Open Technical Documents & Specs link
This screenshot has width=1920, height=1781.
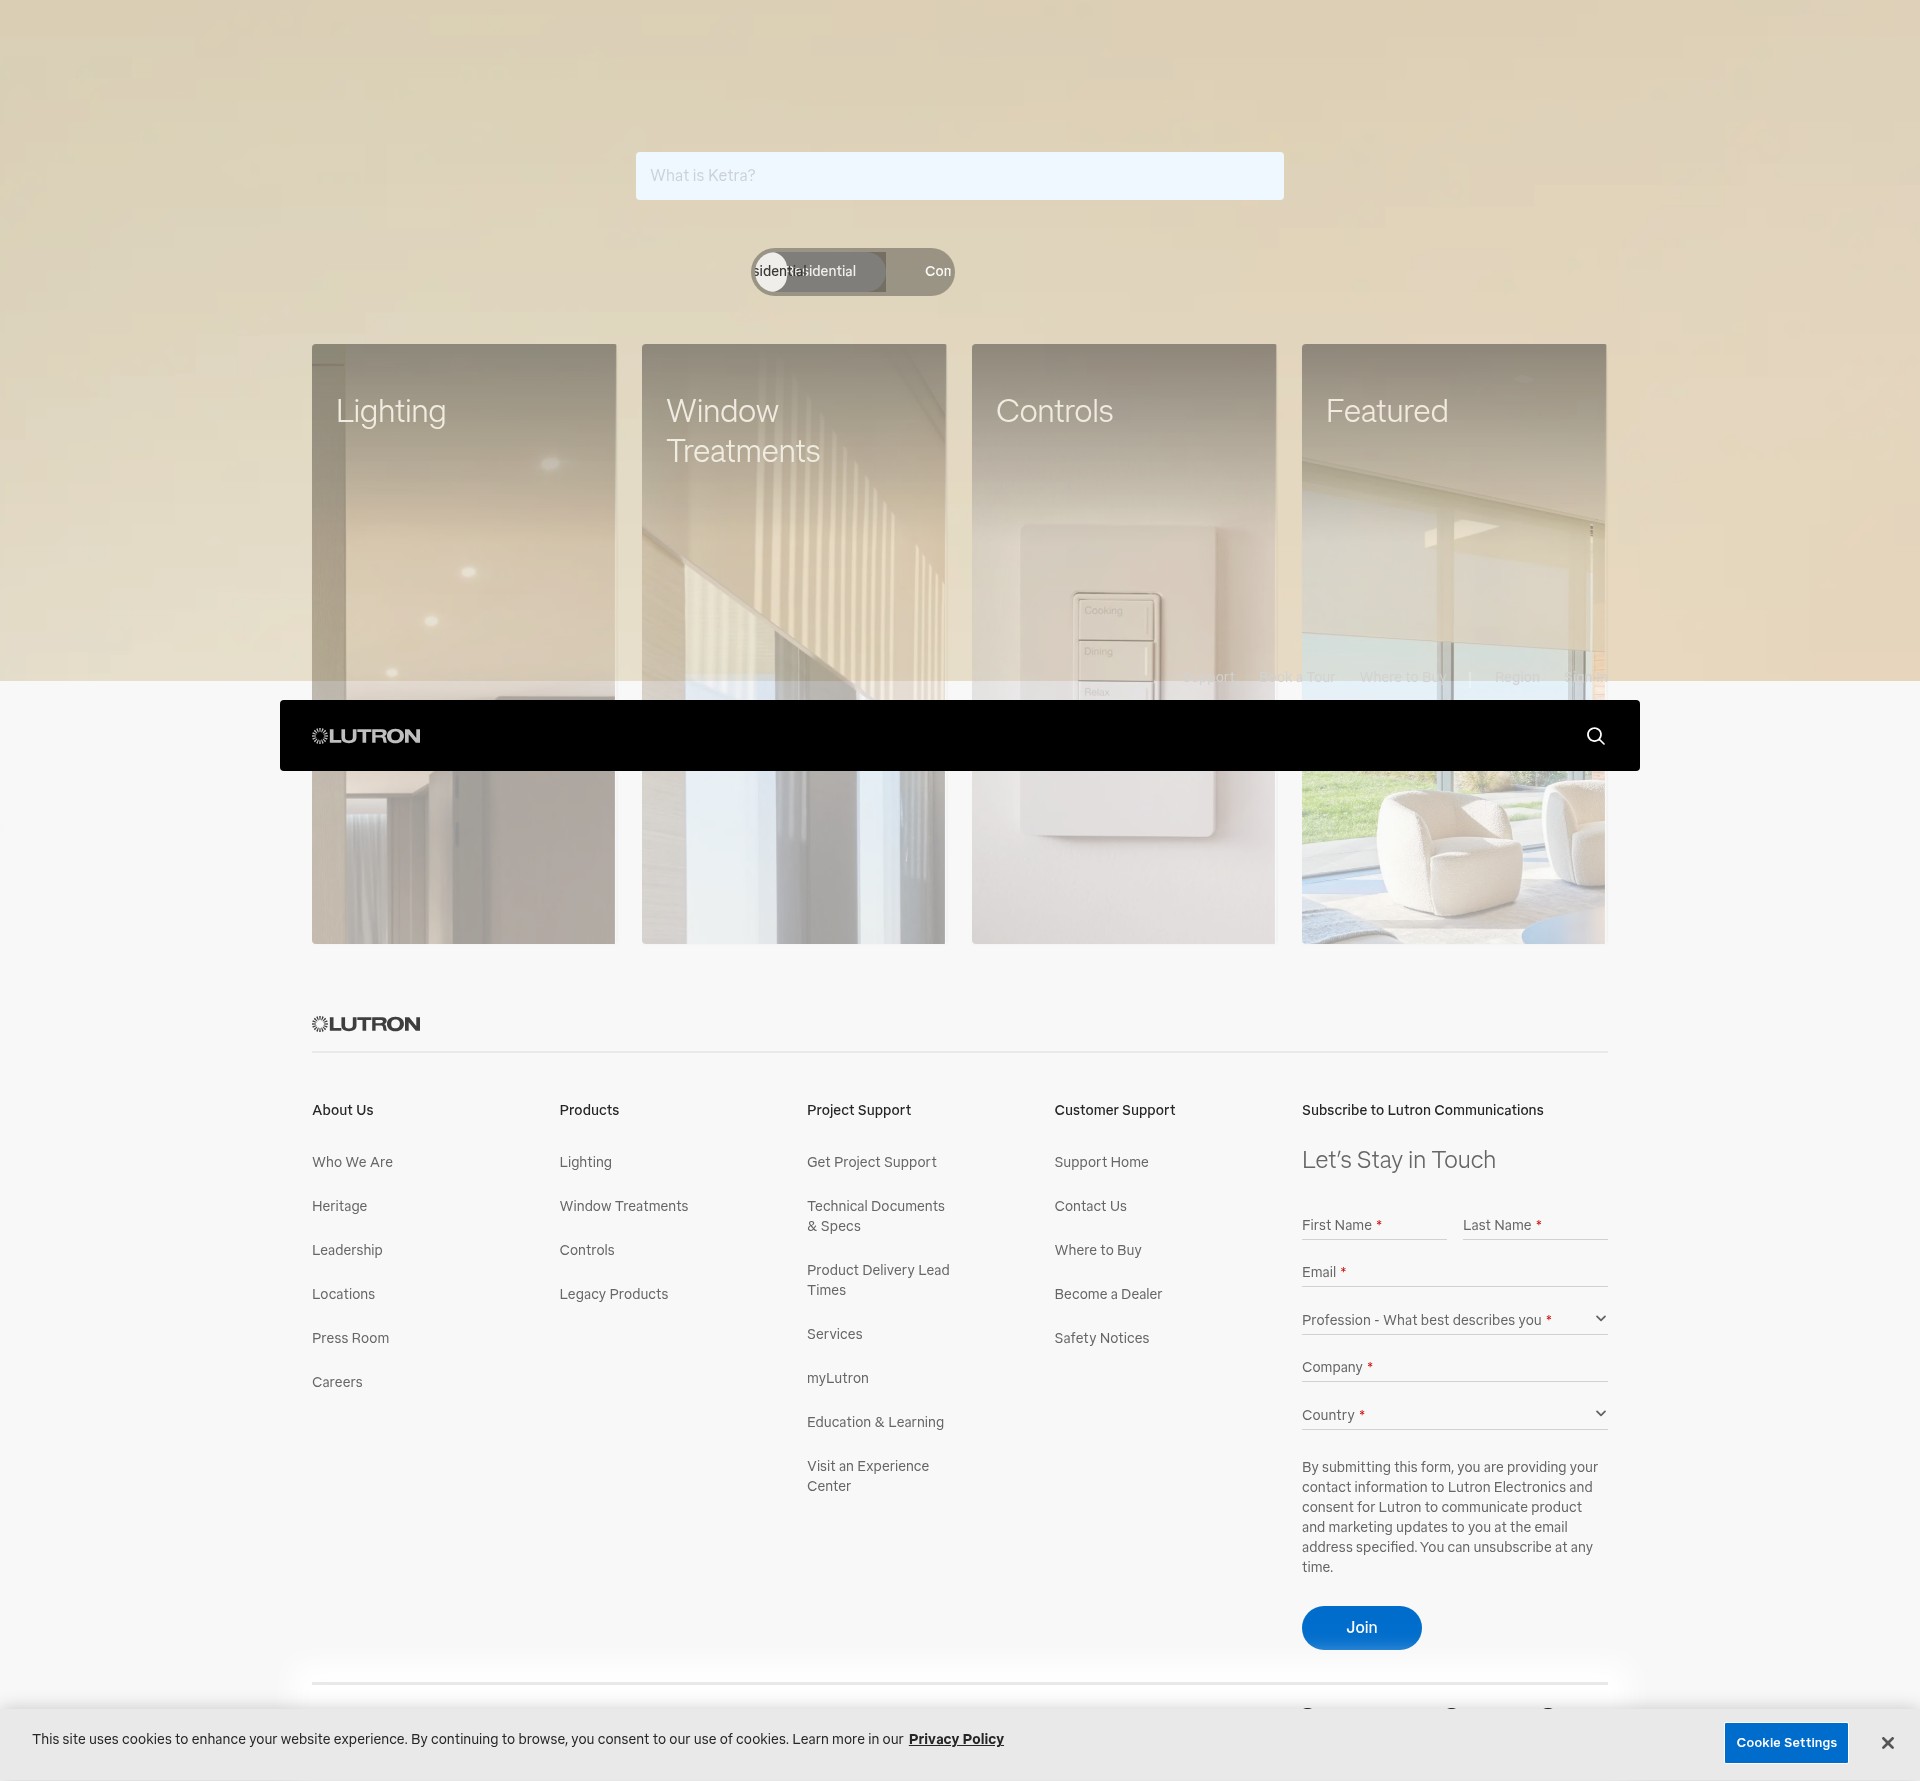coord(875,1216)
